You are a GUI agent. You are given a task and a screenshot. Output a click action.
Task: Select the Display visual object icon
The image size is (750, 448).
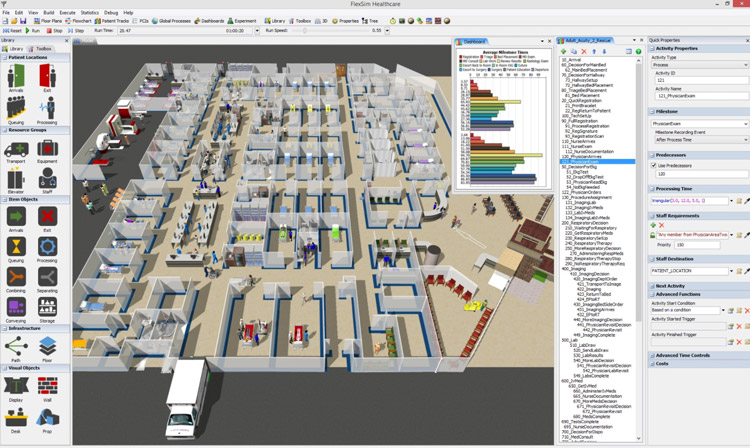pos(16,385)
